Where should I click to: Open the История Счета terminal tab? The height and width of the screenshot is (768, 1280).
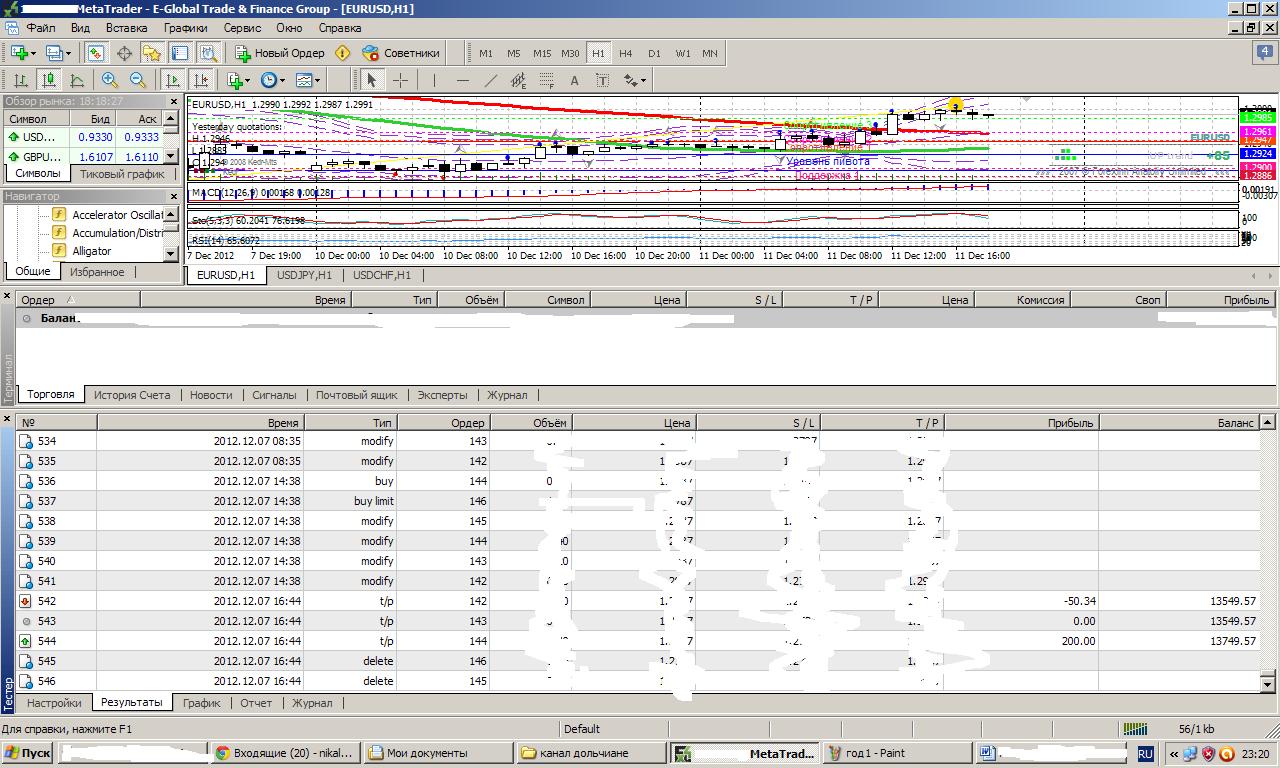tap(132, 395)
